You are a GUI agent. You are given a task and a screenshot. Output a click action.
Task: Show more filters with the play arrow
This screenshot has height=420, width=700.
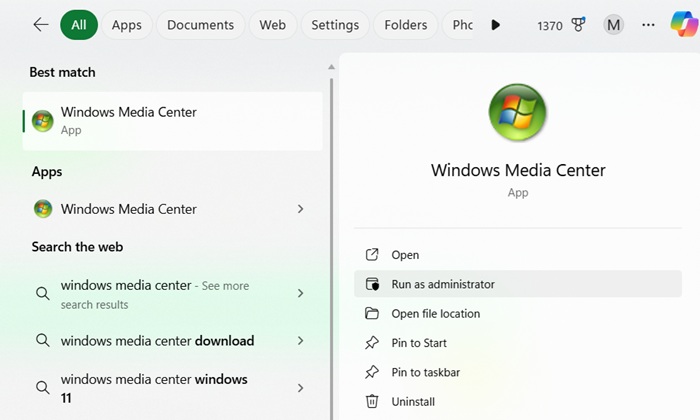pyautogui.click(x=495, y=25)
